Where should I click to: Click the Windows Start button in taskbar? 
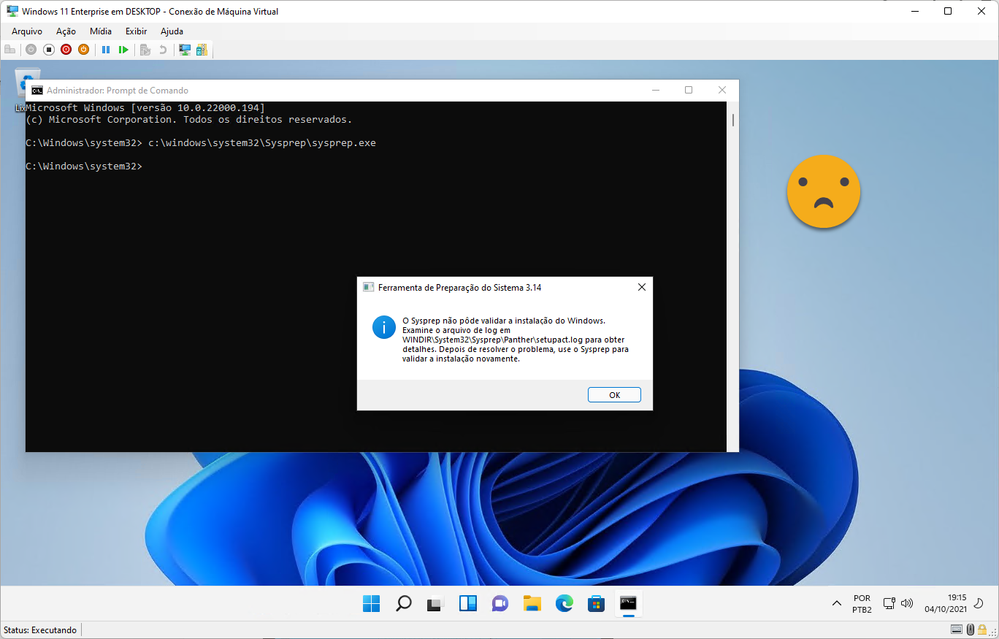click(371, 603)
